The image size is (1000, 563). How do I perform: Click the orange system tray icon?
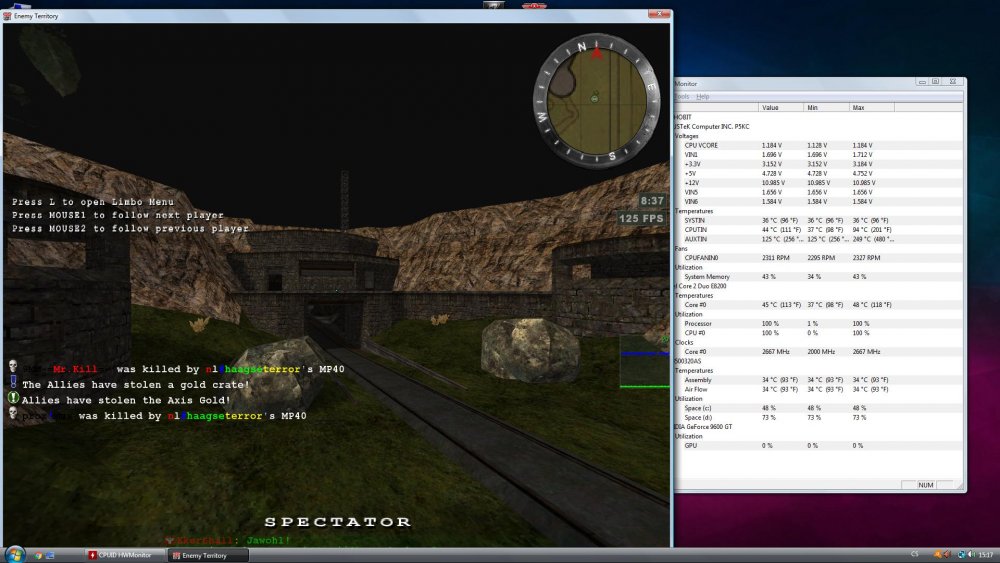[x=938, y=555]
